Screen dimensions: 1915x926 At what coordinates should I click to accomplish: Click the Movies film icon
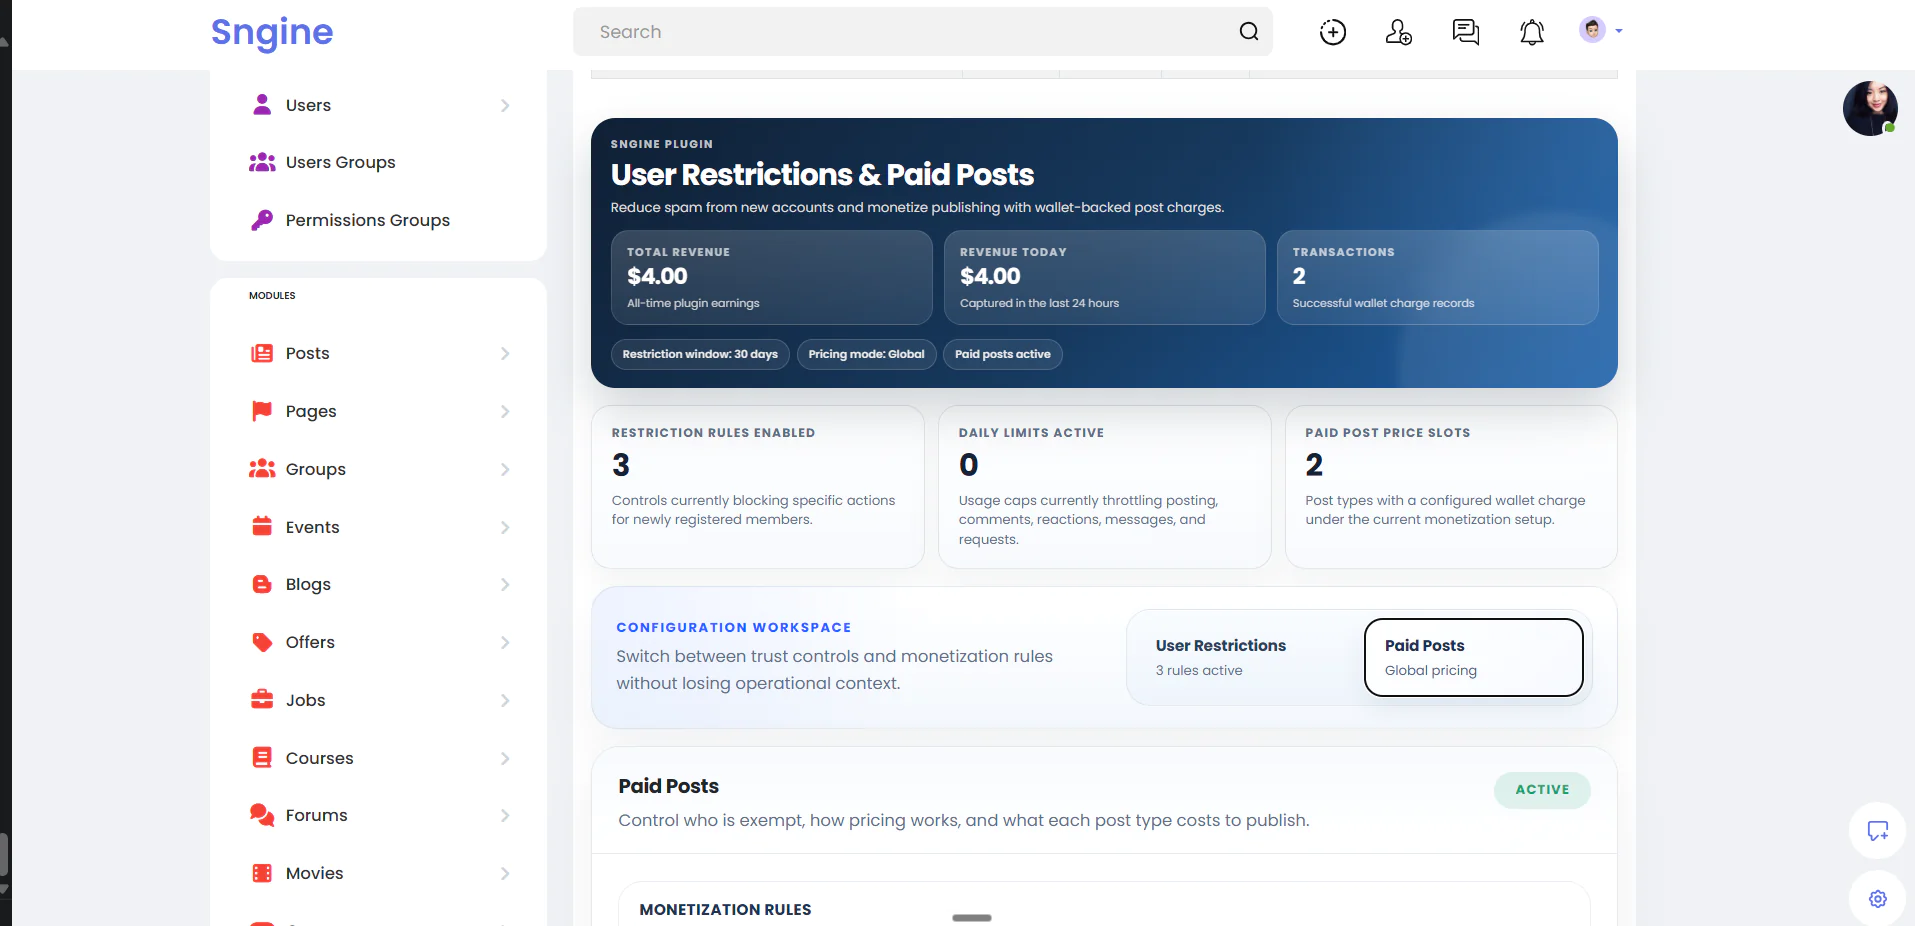point(262,873)
